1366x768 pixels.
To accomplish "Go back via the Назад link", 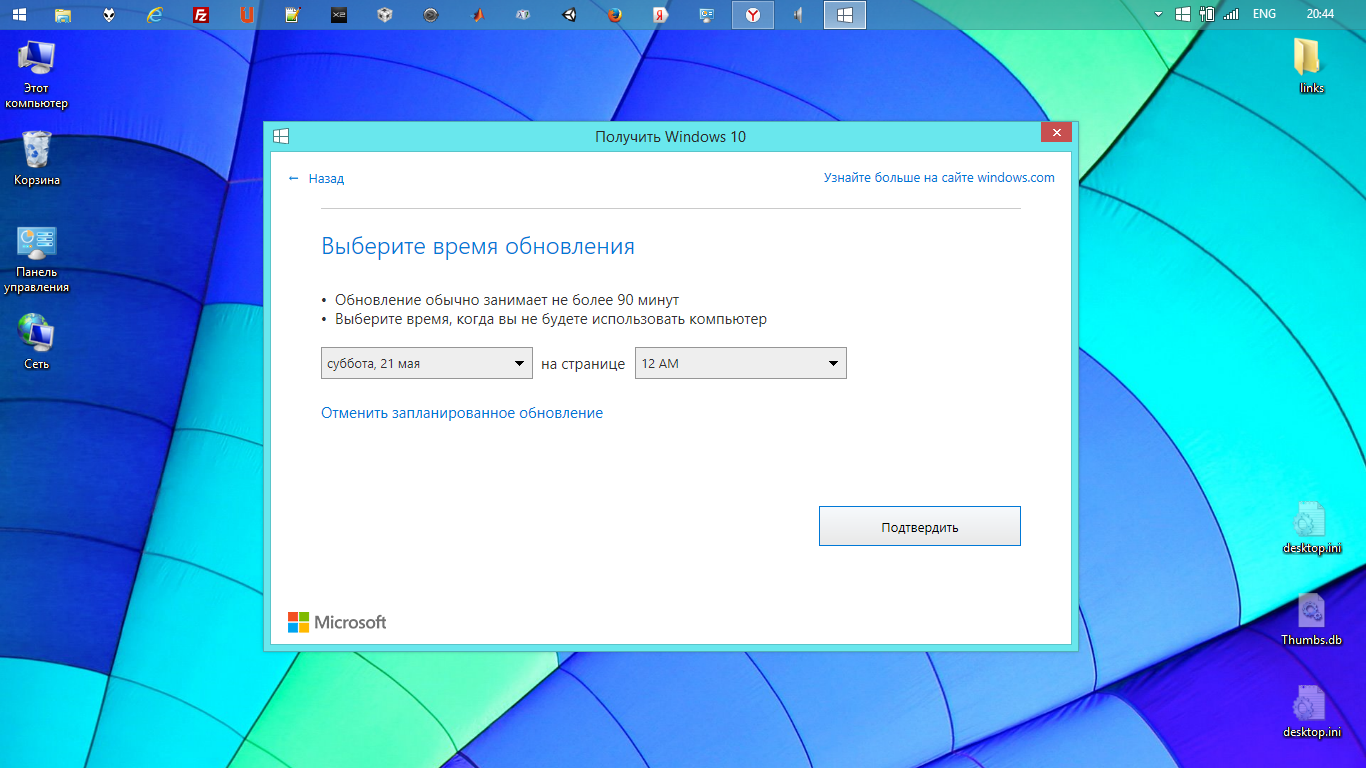I will pyautogui.click(x=316, y=178).
